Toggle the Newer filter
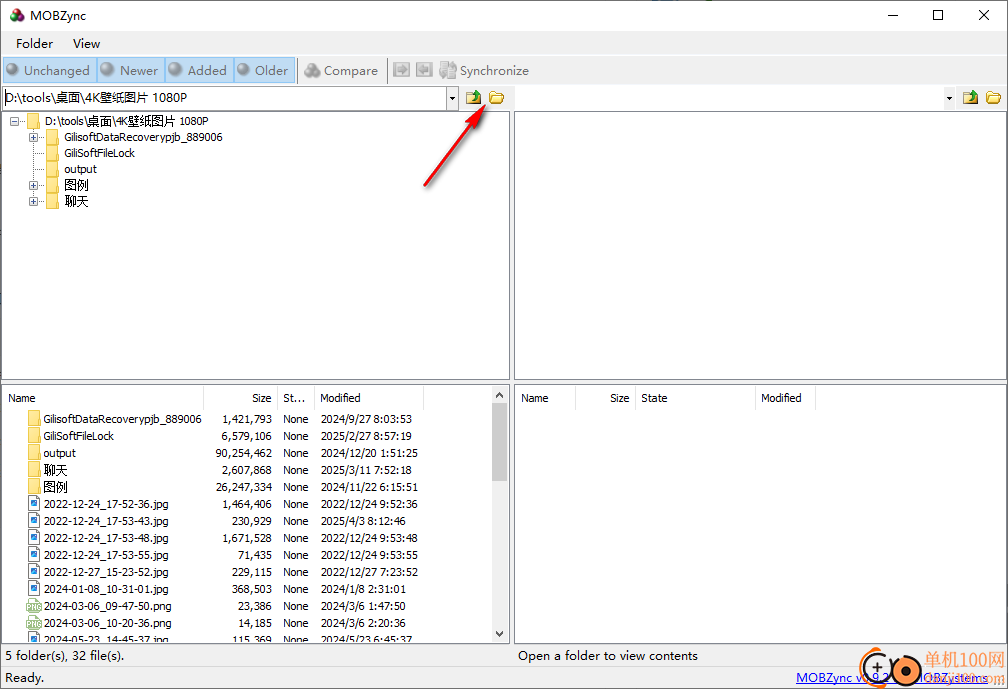Image resolution: width=1008 pixels, height=689 pixels. (x=131, y=70)
